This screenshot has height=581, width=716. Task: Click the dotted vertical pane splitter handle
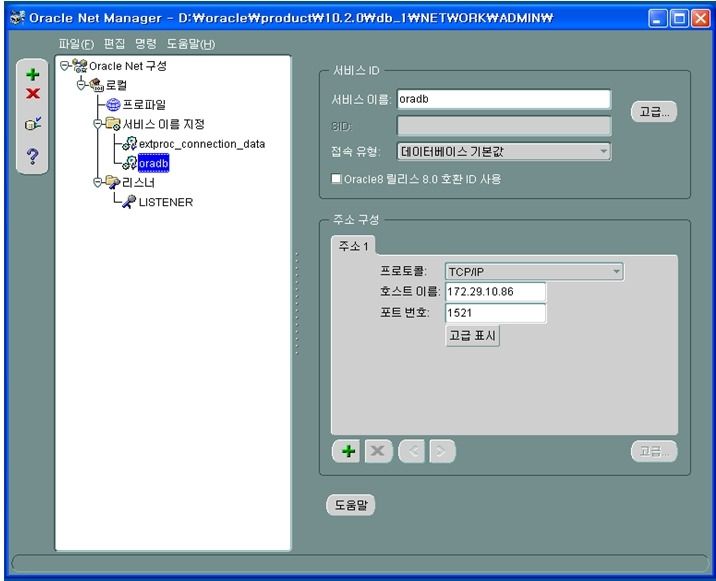297,303
